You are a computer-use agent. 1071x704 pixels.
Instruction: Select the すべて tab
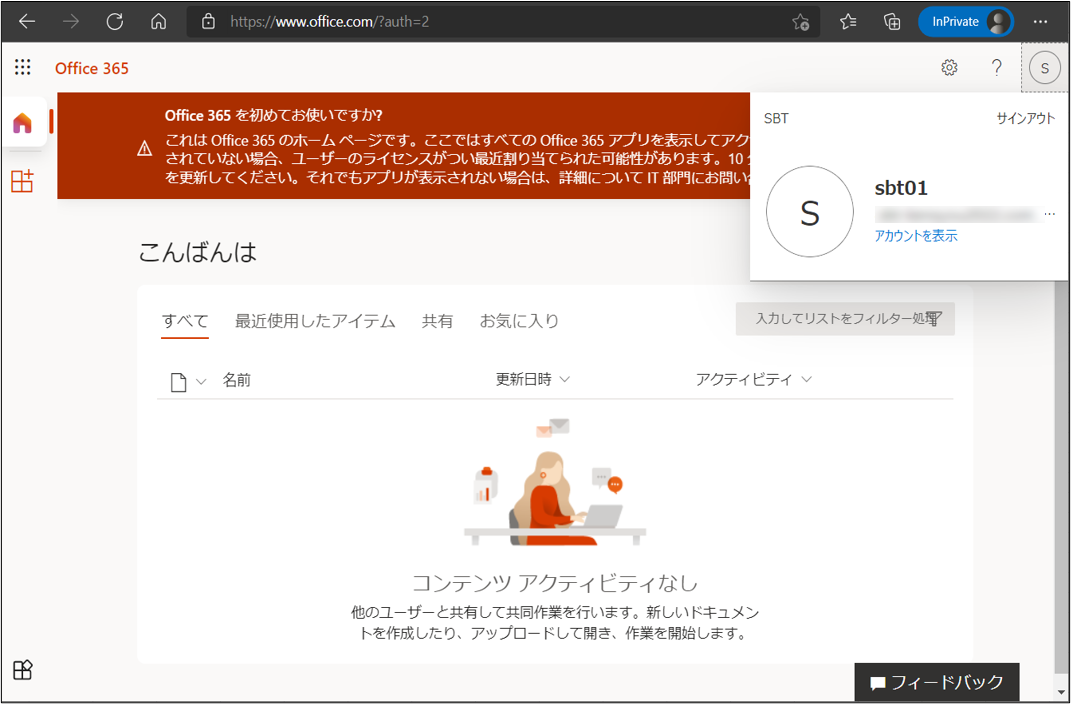tap(184, 321)
